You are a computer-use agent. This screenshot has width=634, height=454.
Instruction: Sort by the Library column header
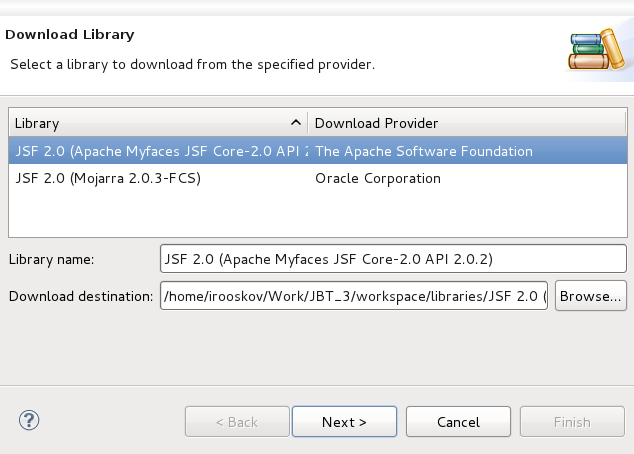point(150,123)
